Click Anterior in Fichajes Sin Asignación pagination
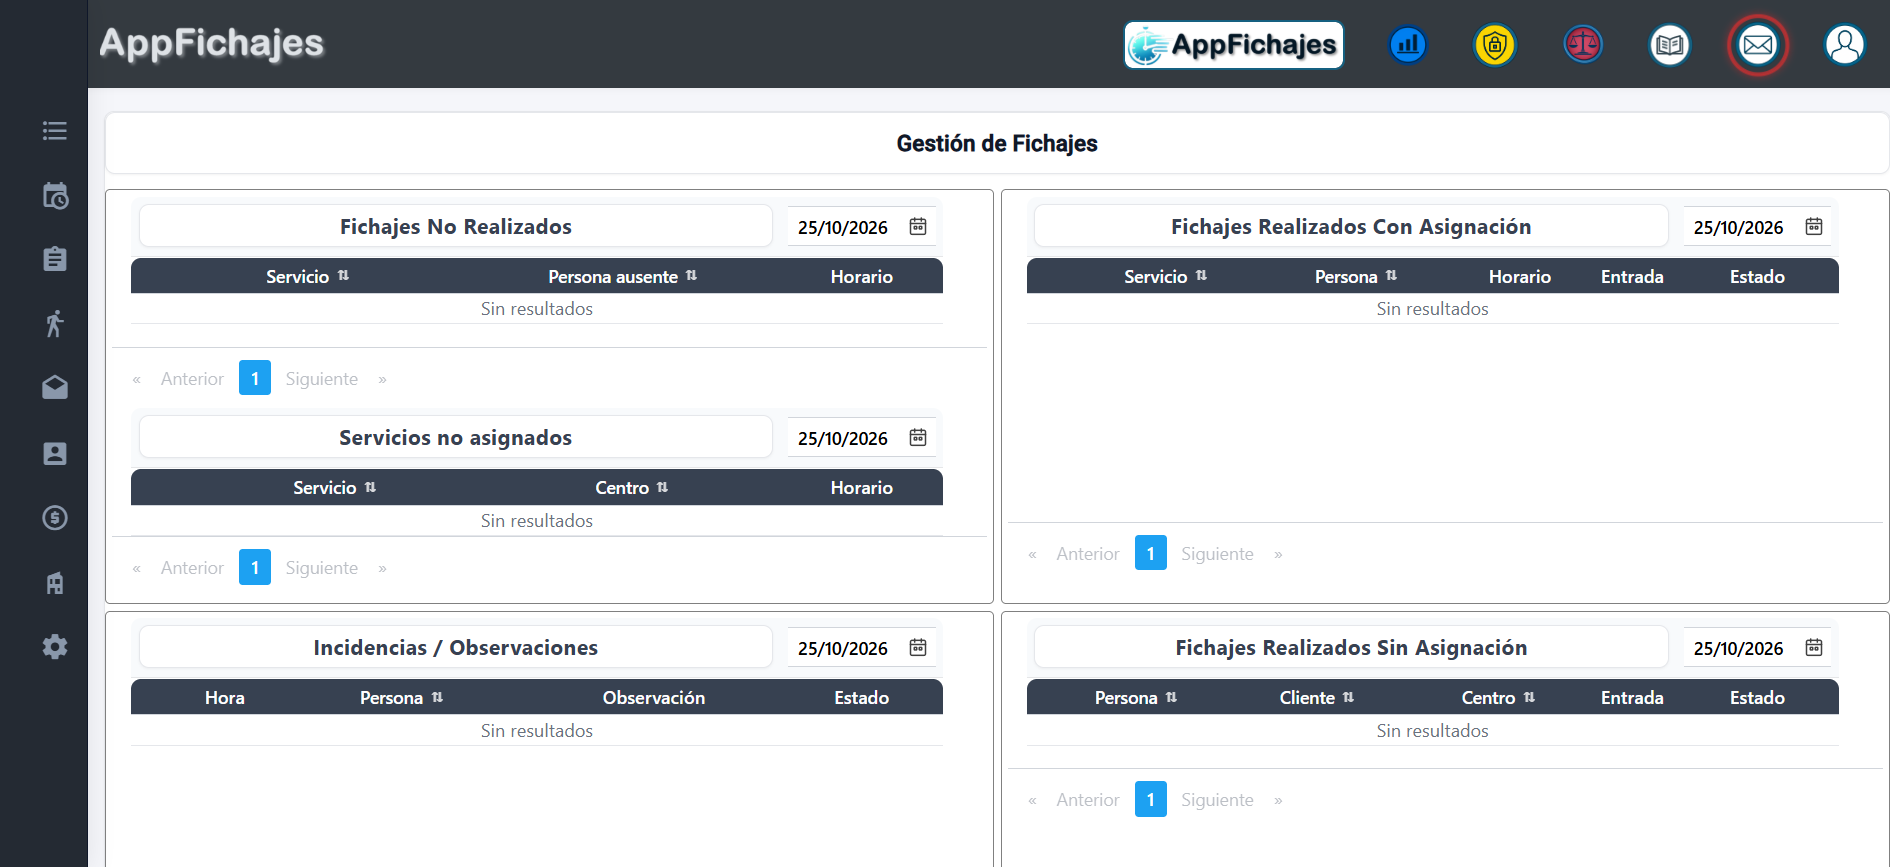The height and width of the screenshot is (867, 1890). [x=1088, y=800]
